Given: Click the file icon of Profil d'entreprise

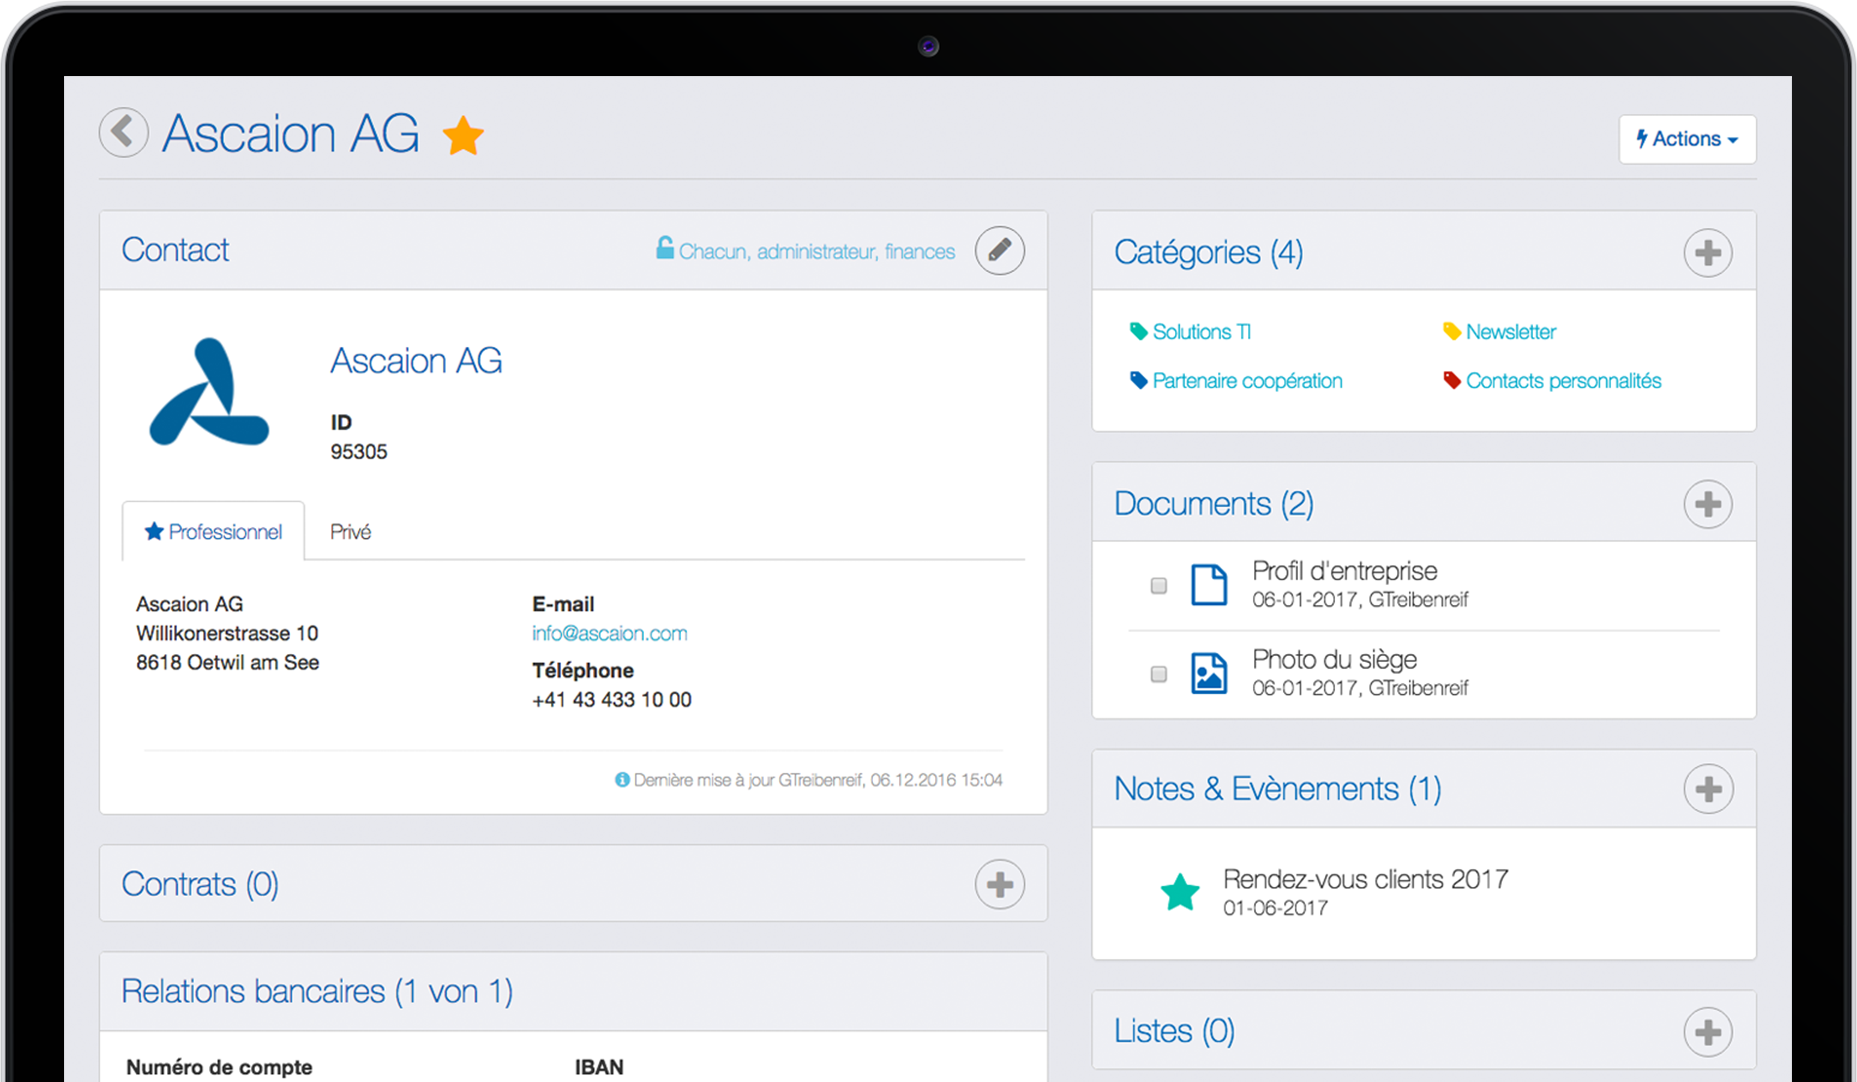Looking at the screenshot, I should pyautogui.click(x=1209, y=585).
